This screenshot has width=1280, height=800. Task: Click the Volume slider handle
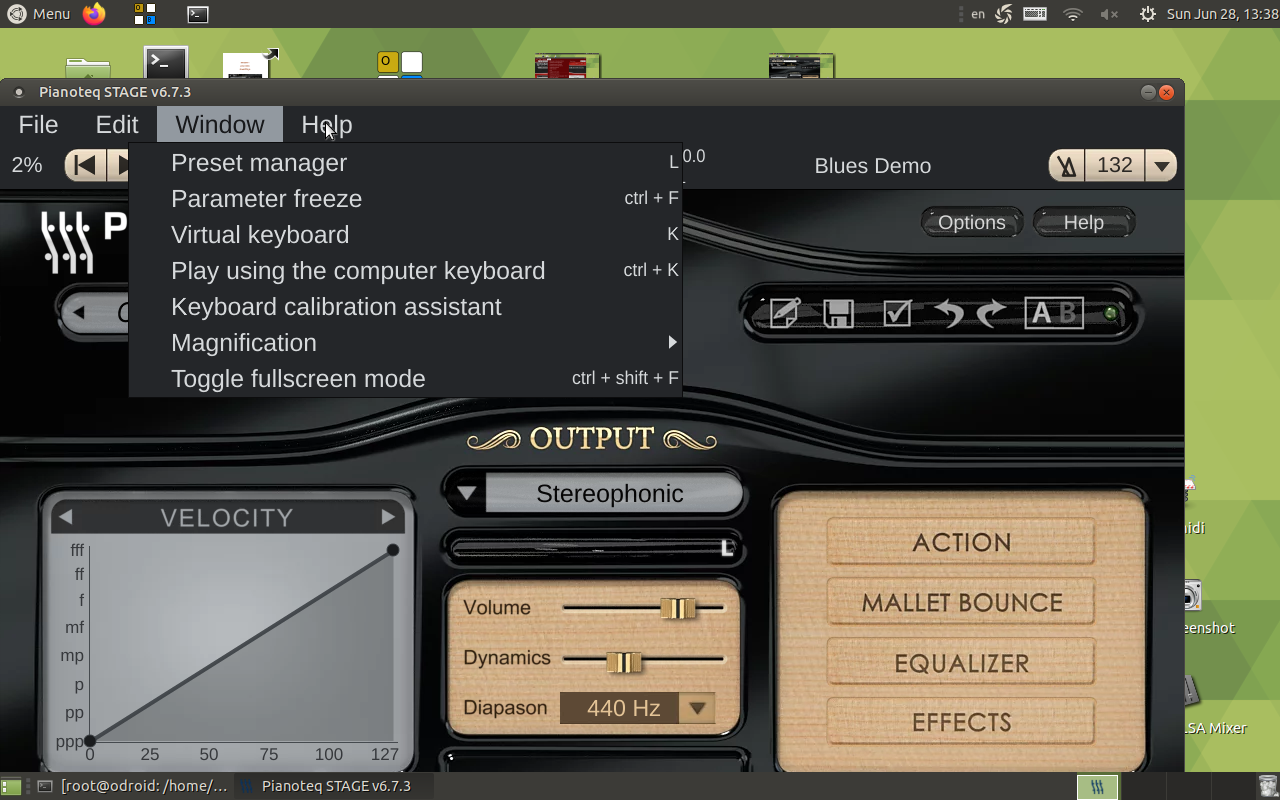click(x=678, y=608)
